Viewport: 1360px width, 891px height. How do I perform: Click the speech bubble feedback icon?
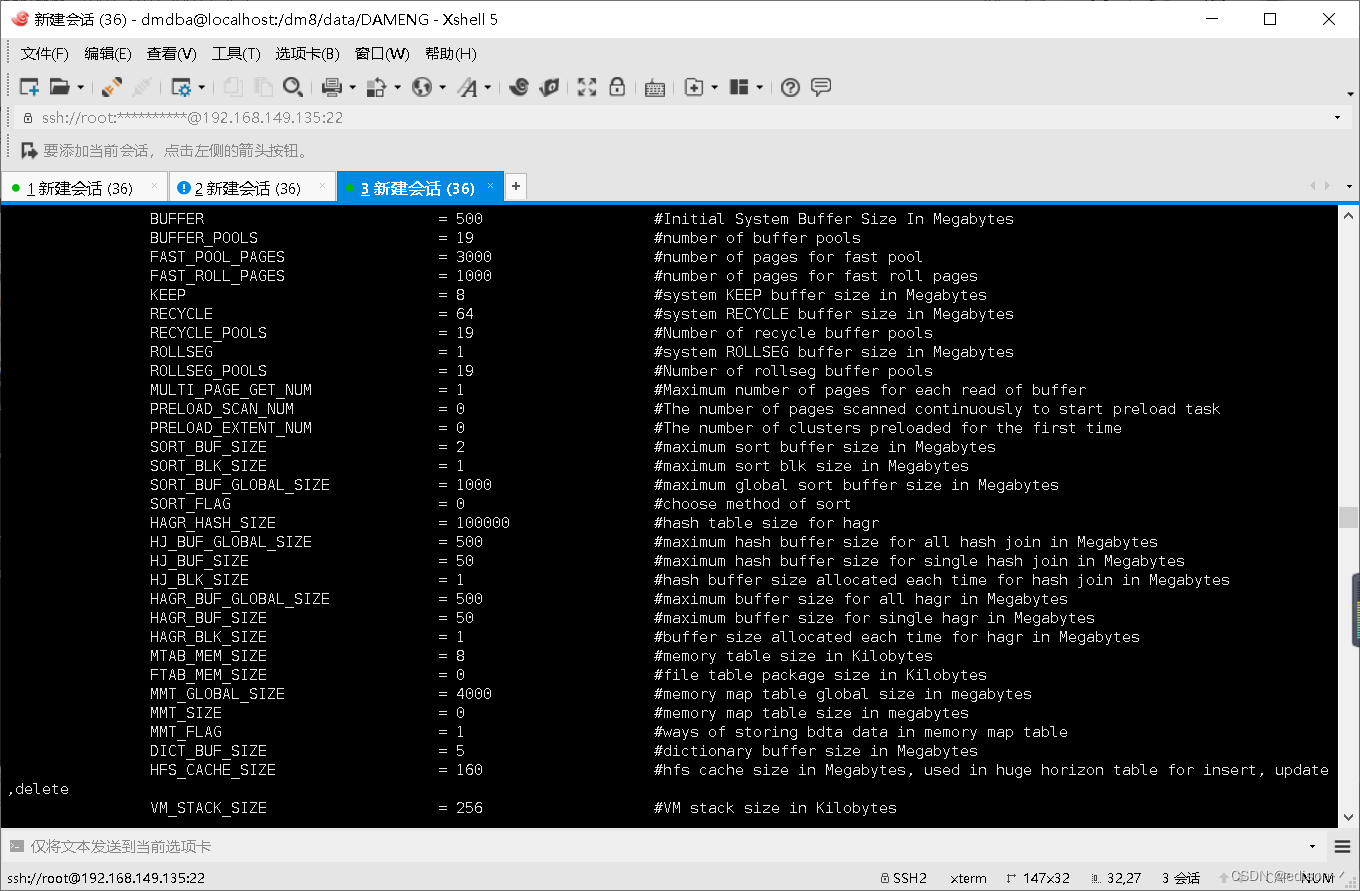coord(821,88)
